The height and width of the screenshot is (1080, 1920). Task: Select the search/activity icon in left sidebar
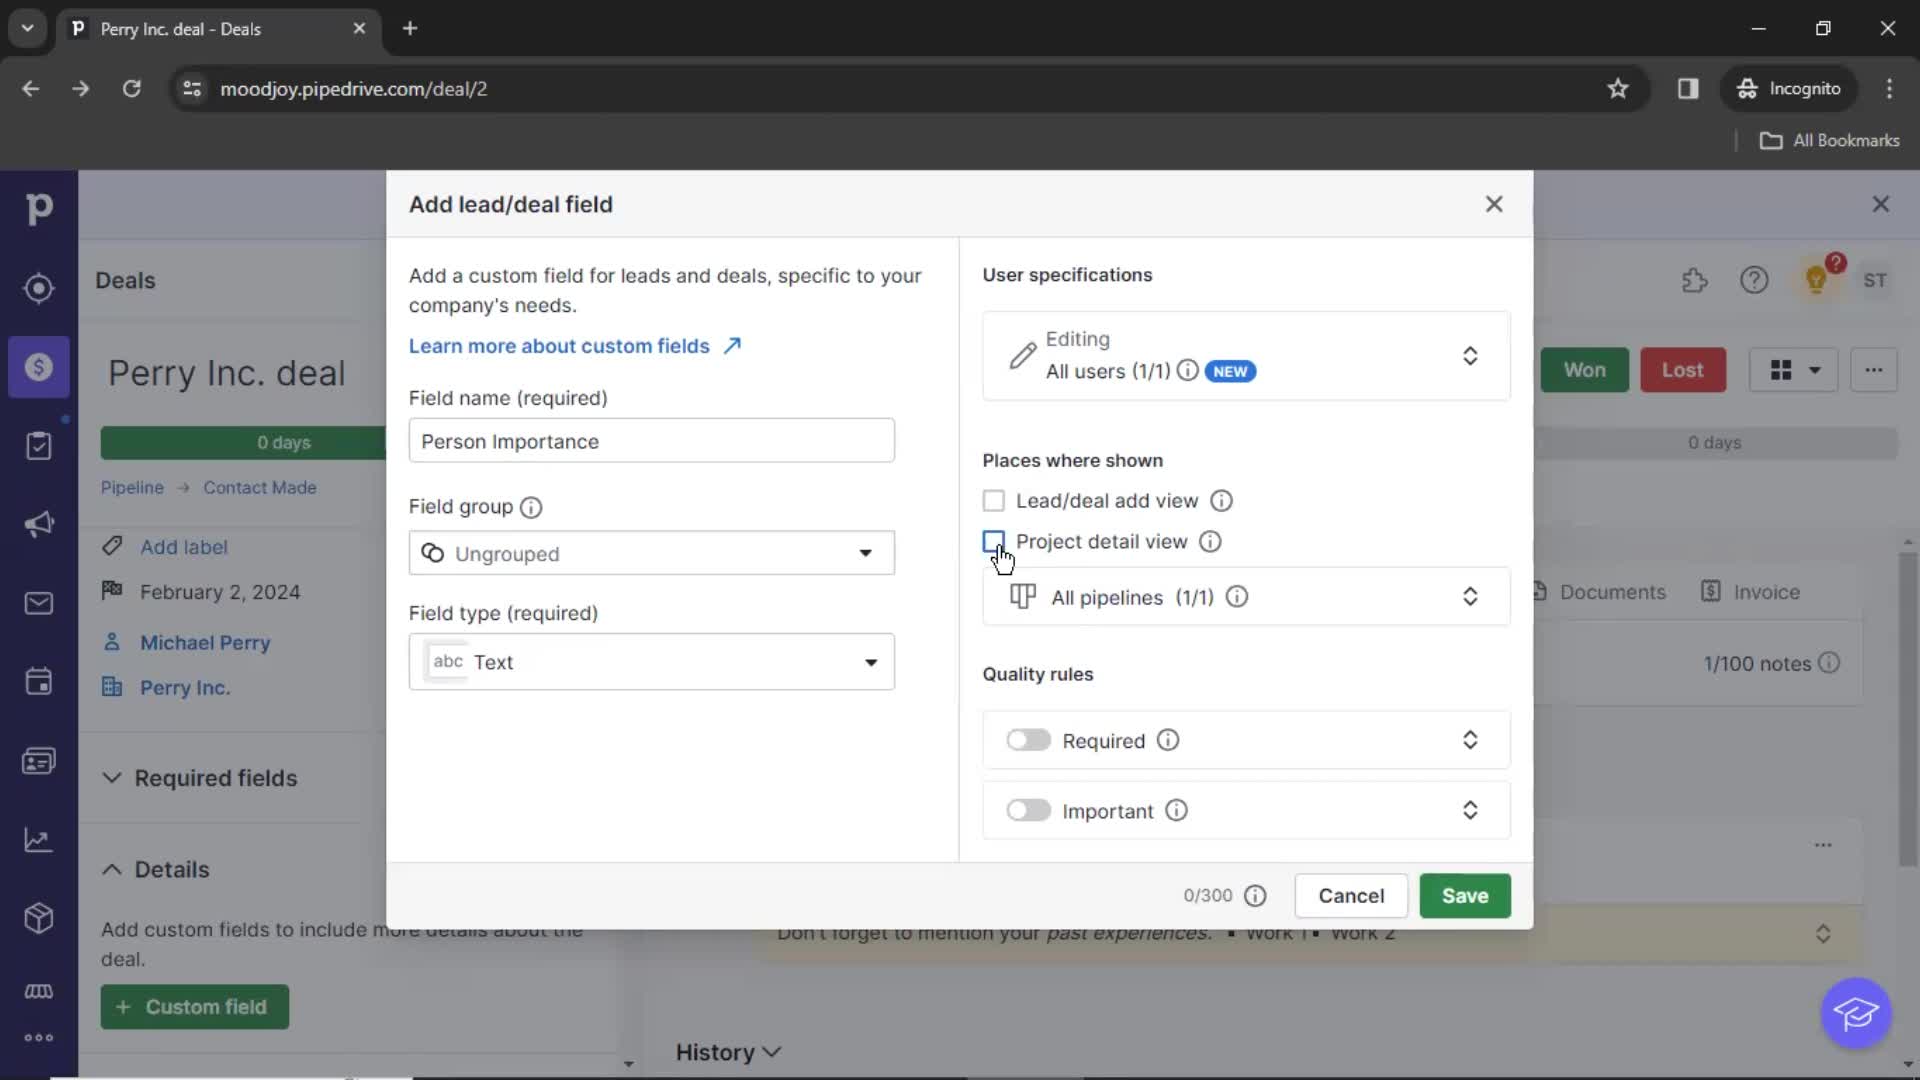pyautogui.click(x=38, y=289)
